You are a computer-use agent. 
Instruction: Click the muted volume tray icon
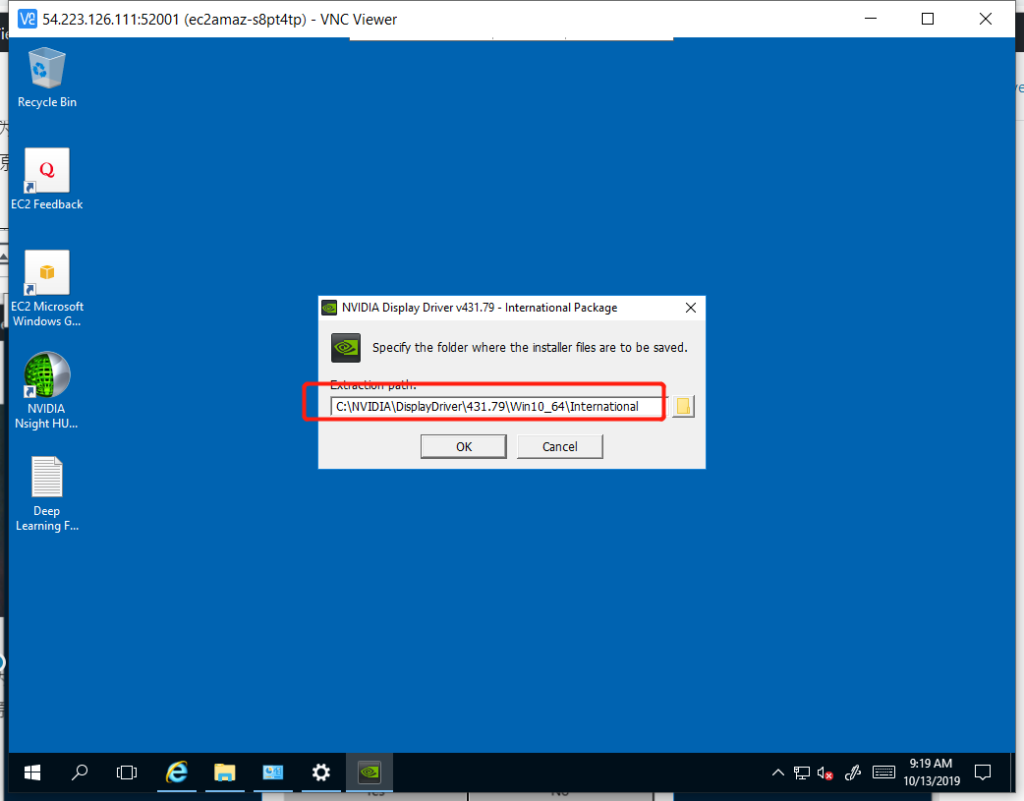826,772
